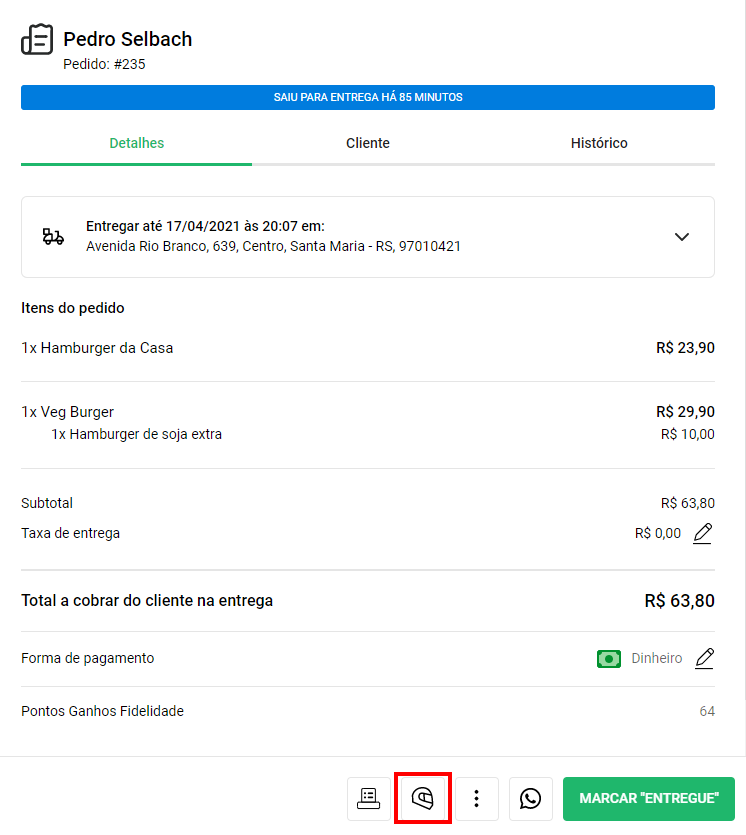Open the three-dot more options menu
746x835 pixels.
(x=477, y=798)
